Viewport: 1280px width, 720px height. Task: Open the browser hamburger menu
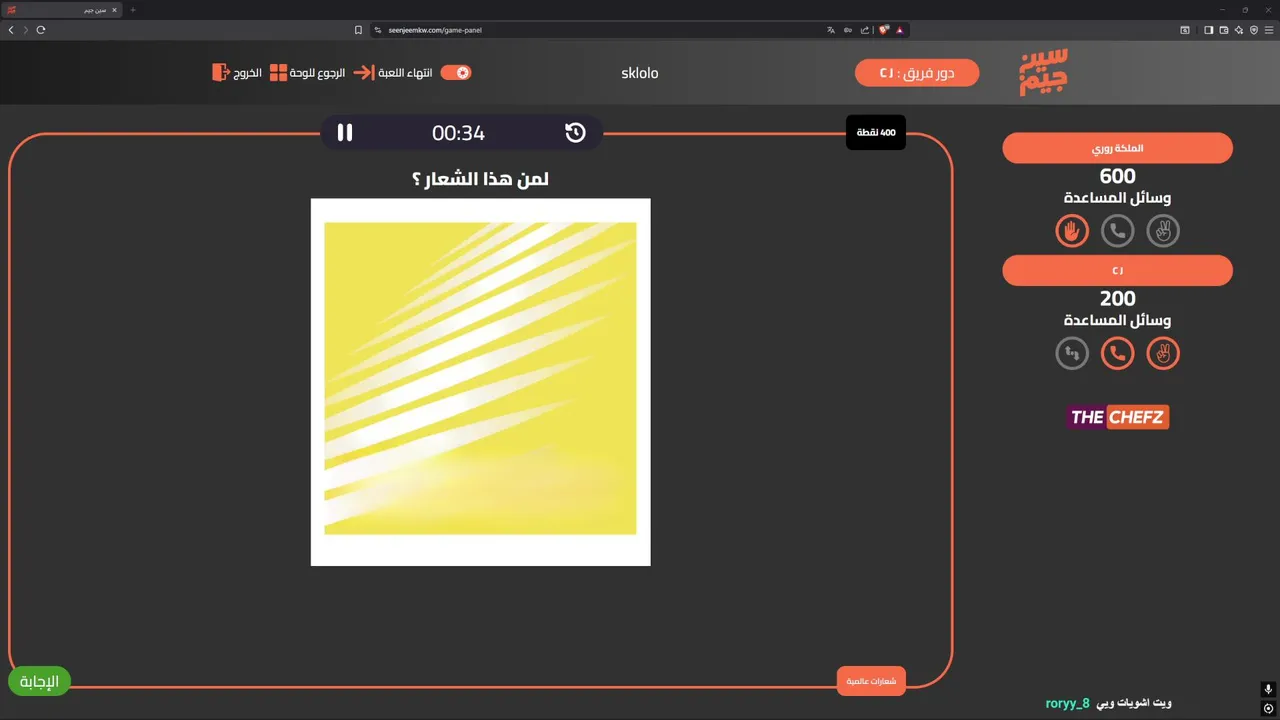coord(1269,30)
